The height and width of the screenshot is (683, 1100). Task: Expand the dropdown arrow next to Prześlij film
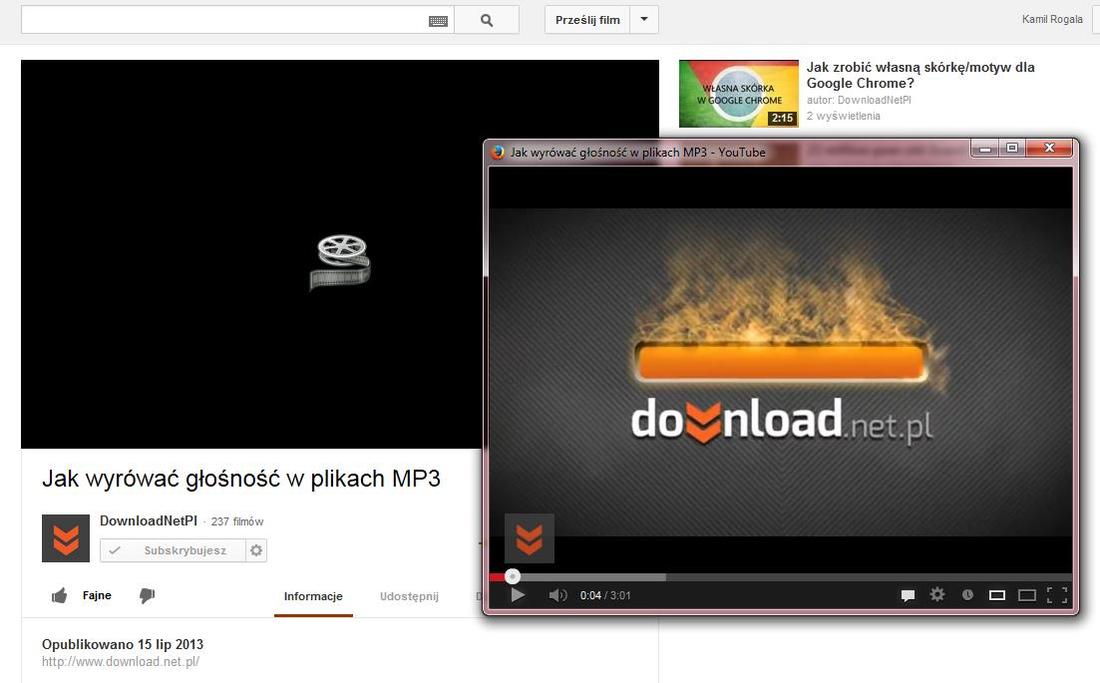click(644, 20)
